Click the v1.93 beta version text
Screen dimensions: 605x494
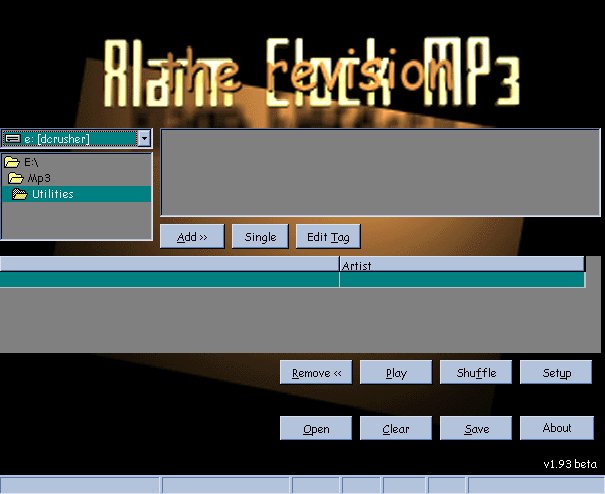570,464
